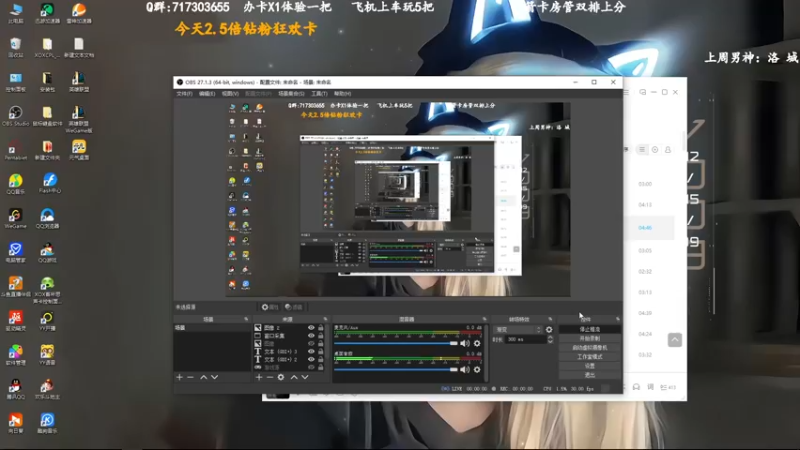The height and width of the screenshot is (450, 800).
Task: Click 停止推流 button to stop streaming
Action: click(x=590, y=330)
